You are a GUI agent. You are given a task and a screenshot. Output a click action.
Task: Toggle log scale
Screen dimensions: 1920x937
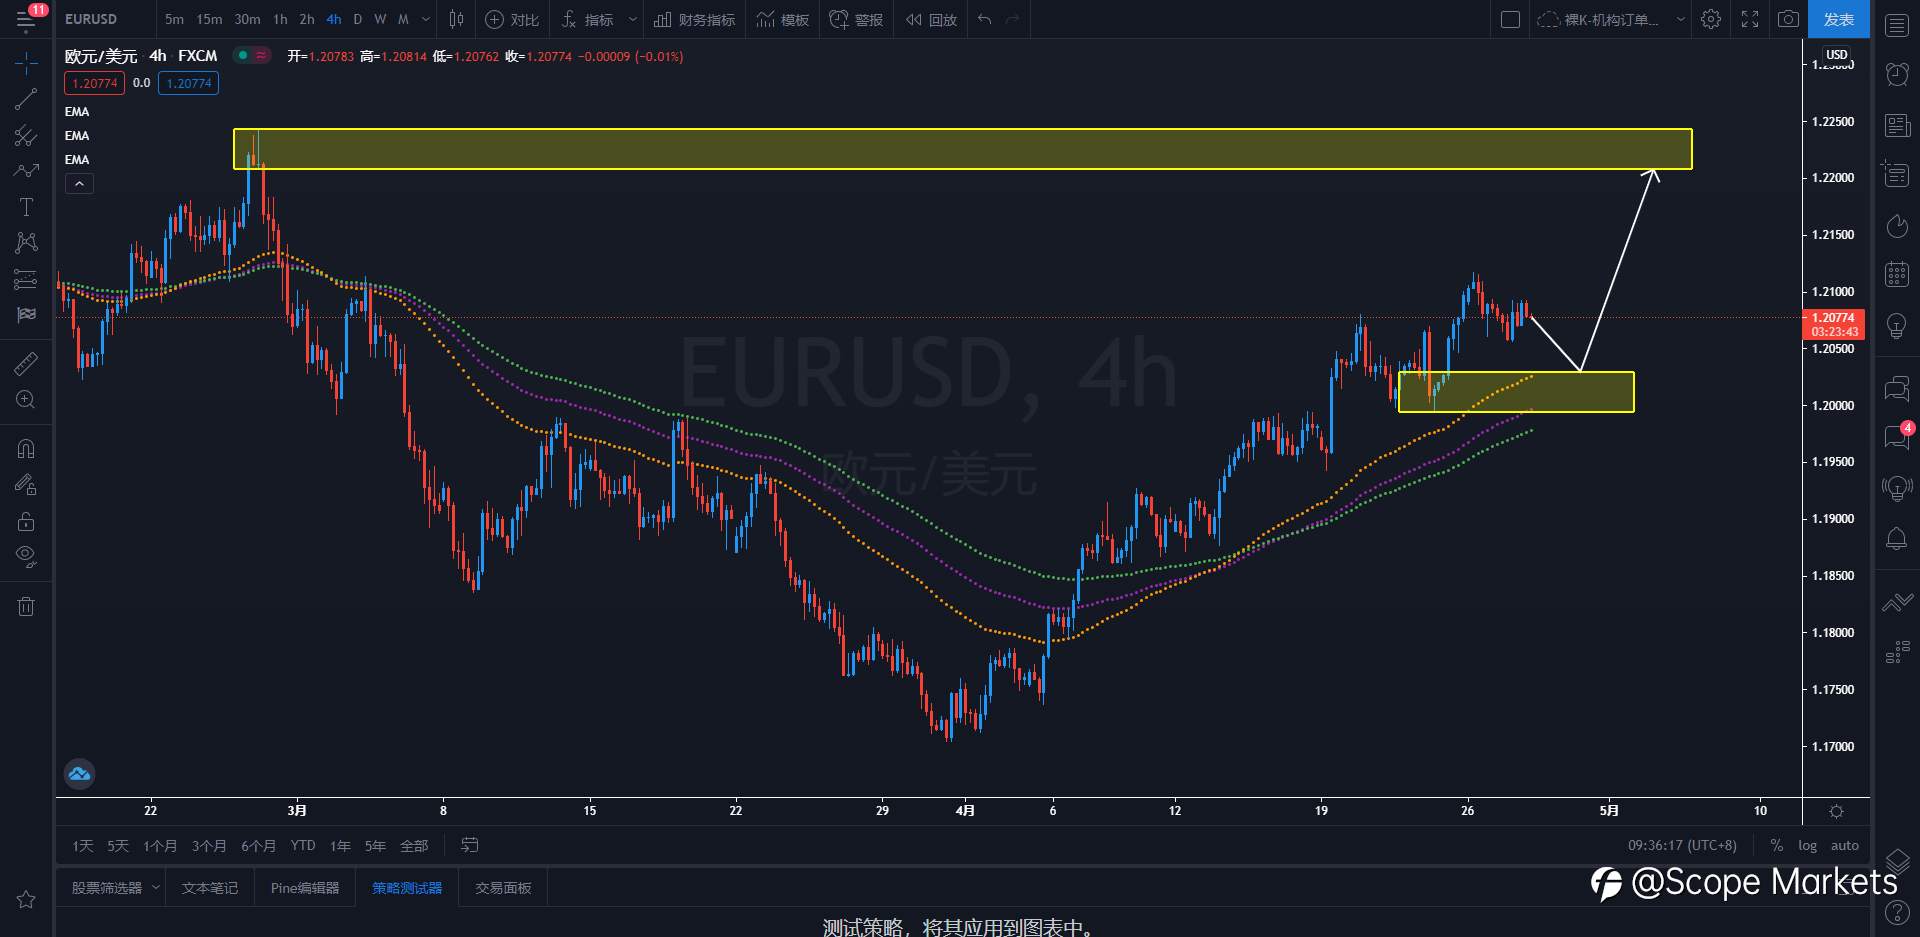[1807, 846]
